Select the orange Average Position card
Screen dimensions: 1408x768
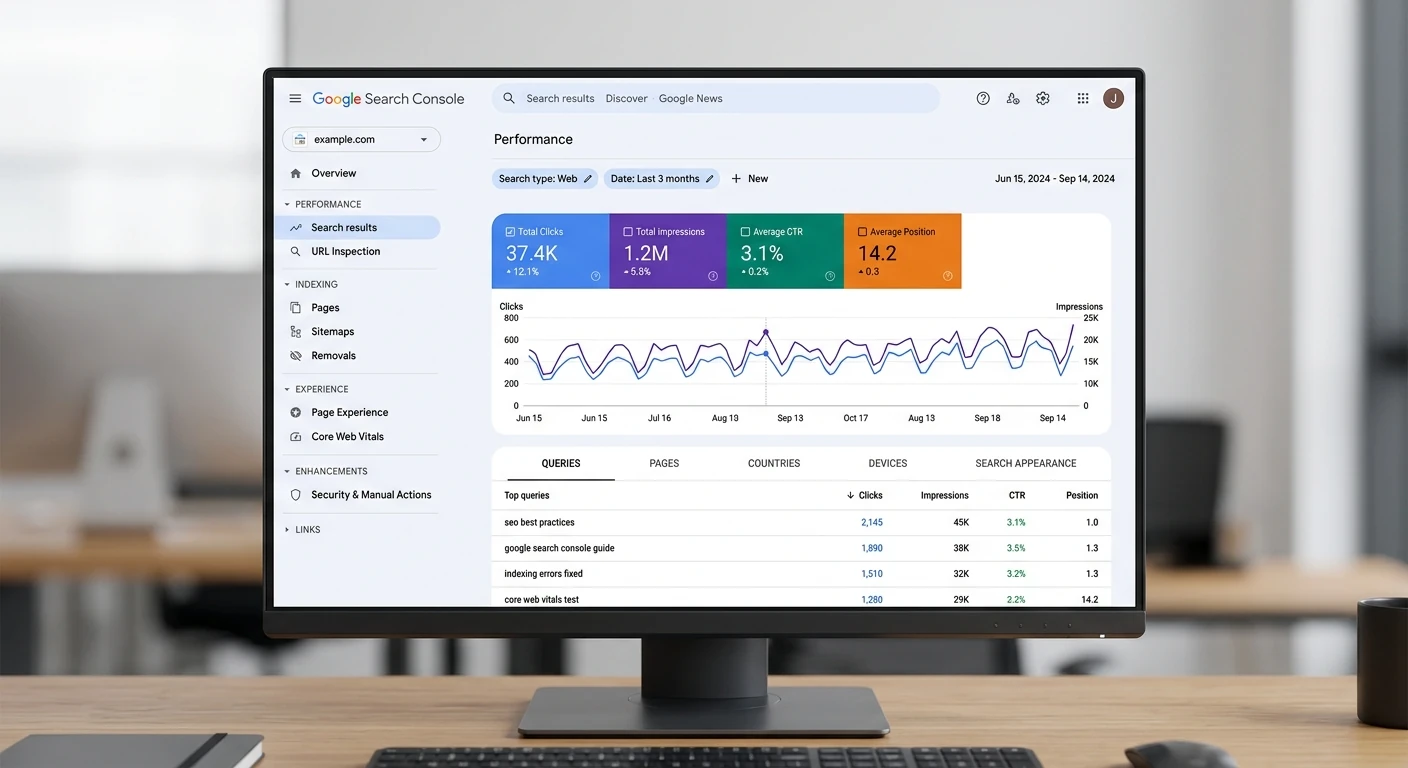(x=902, y=251)
